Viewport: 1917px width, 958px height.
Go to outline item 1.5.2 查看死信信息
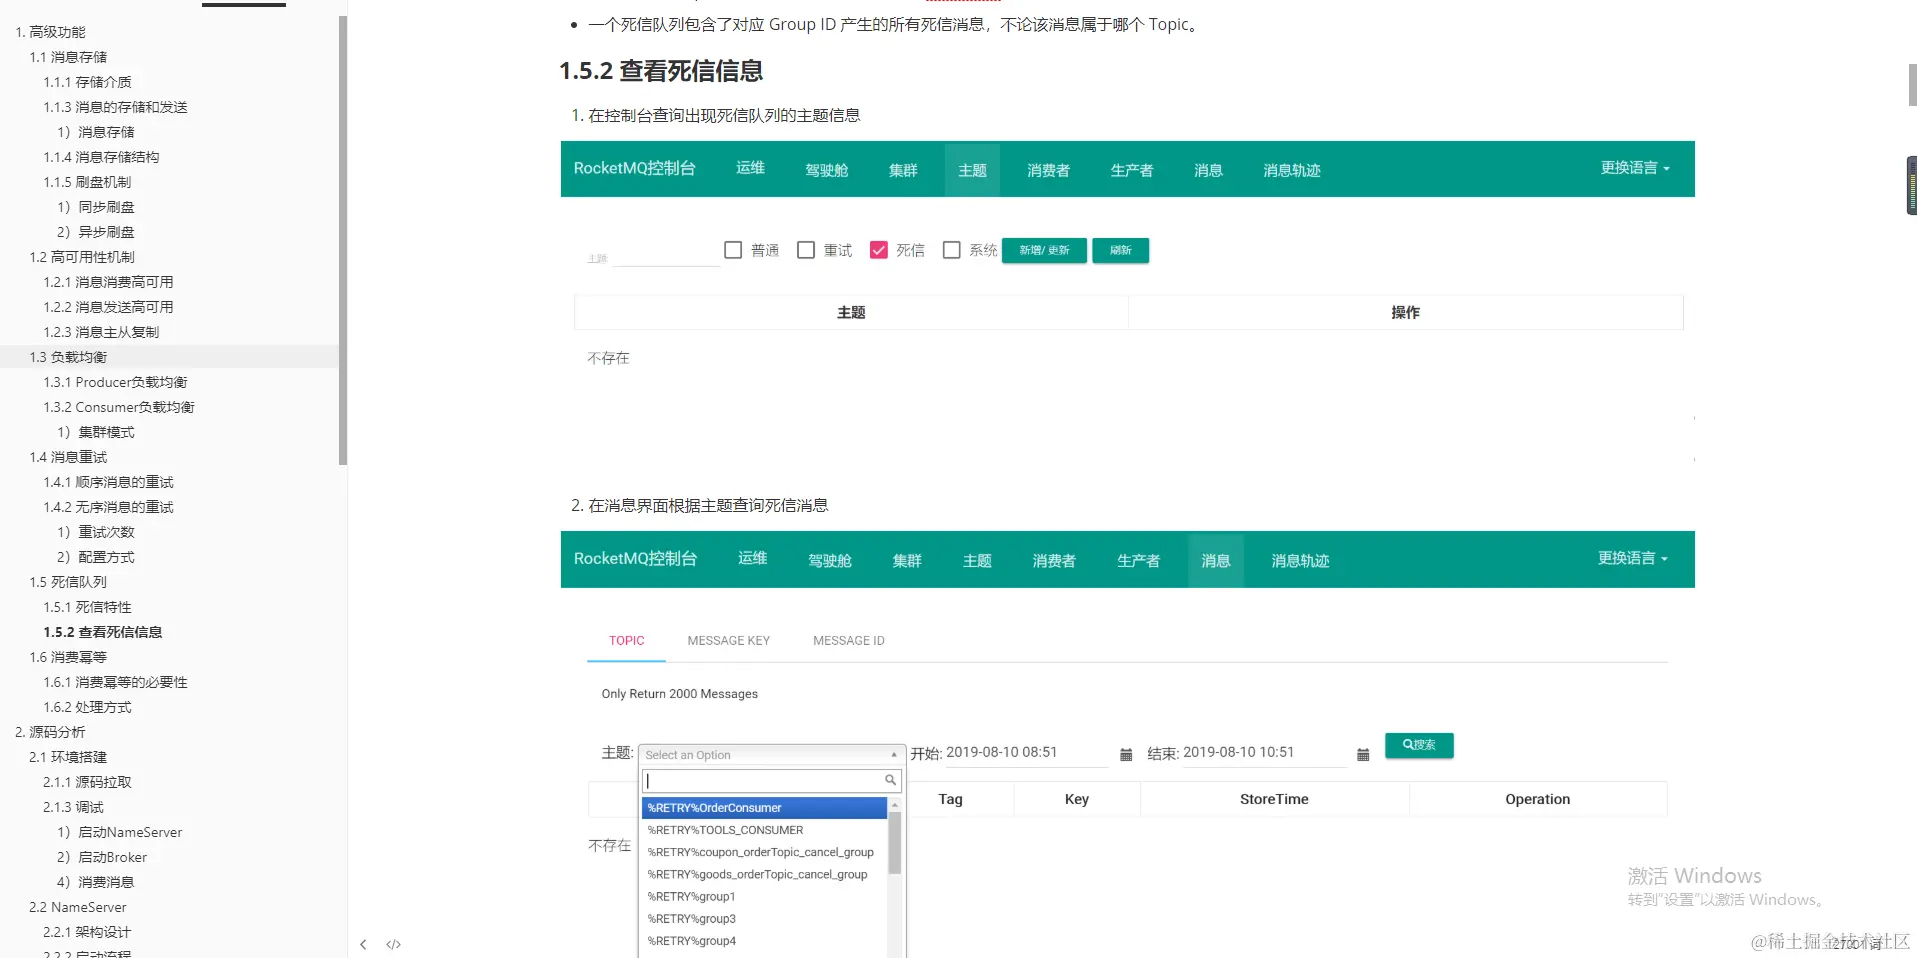click(x=103, y=632)
